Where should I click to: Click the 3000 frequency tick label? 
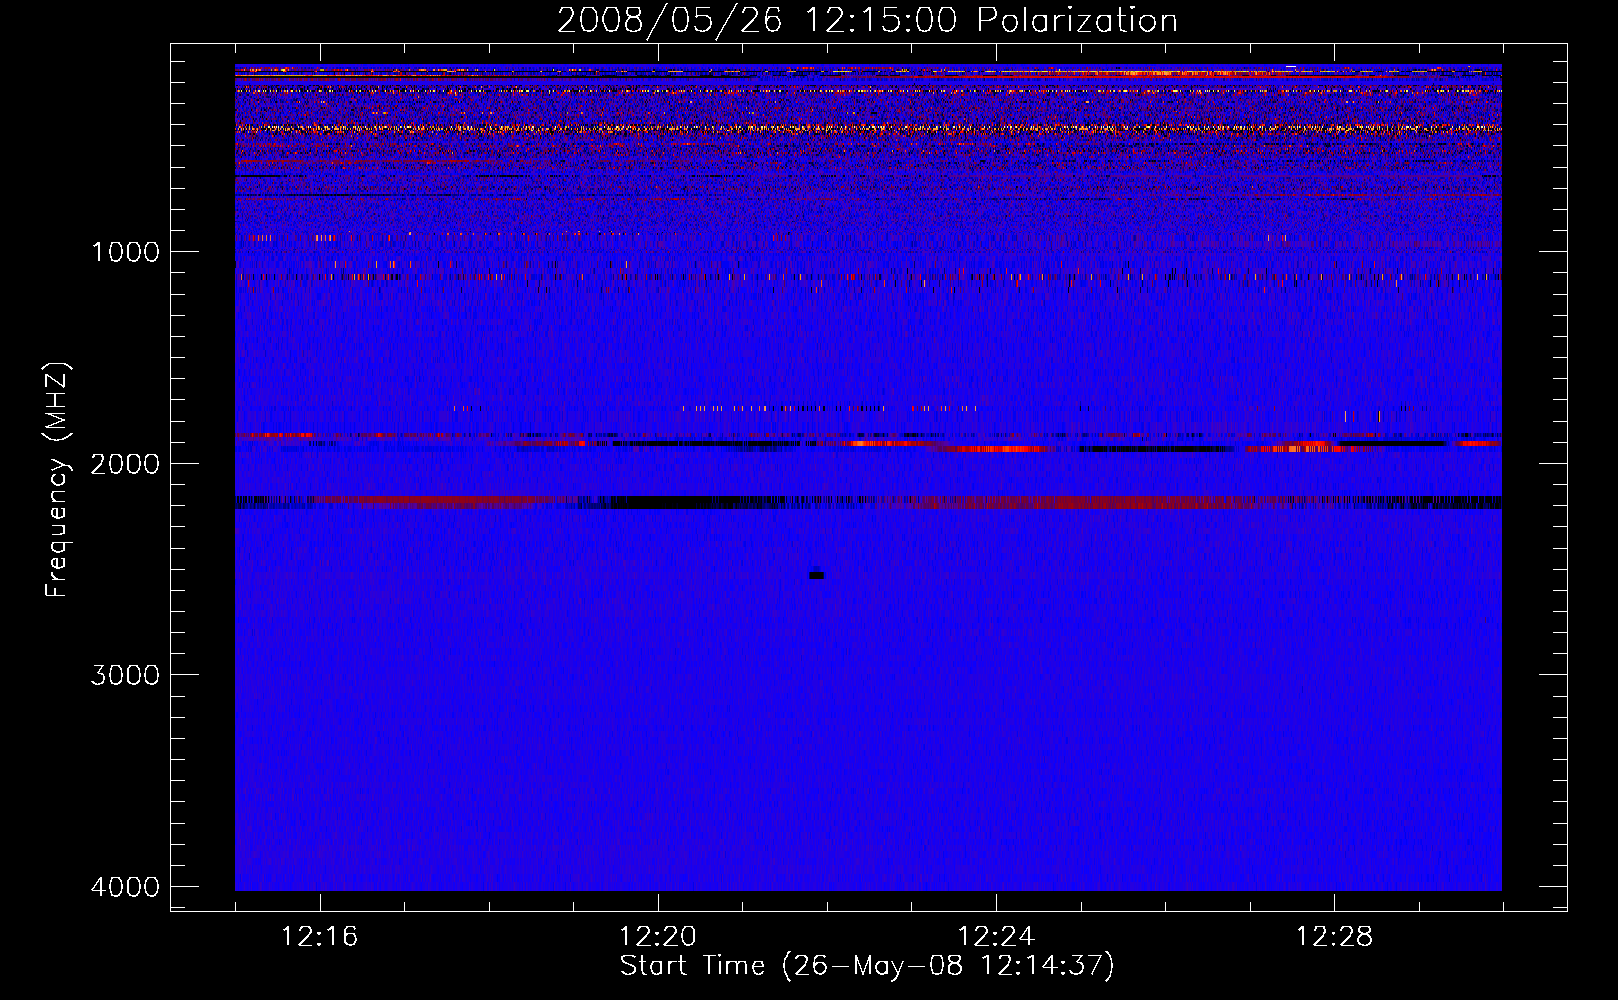pos(125,675)
